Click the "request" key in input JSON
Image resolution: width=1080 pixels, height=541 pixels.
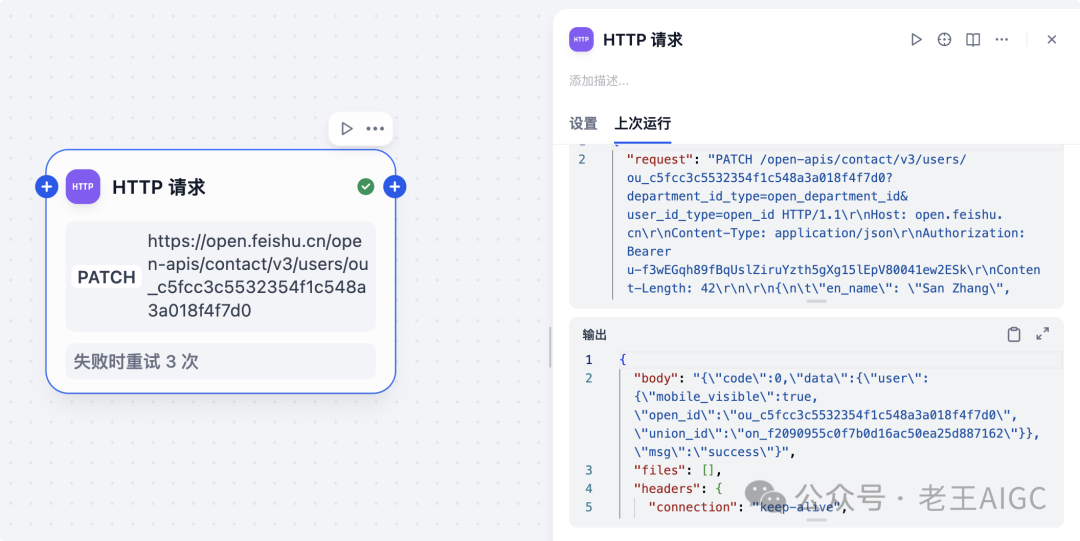660,159
